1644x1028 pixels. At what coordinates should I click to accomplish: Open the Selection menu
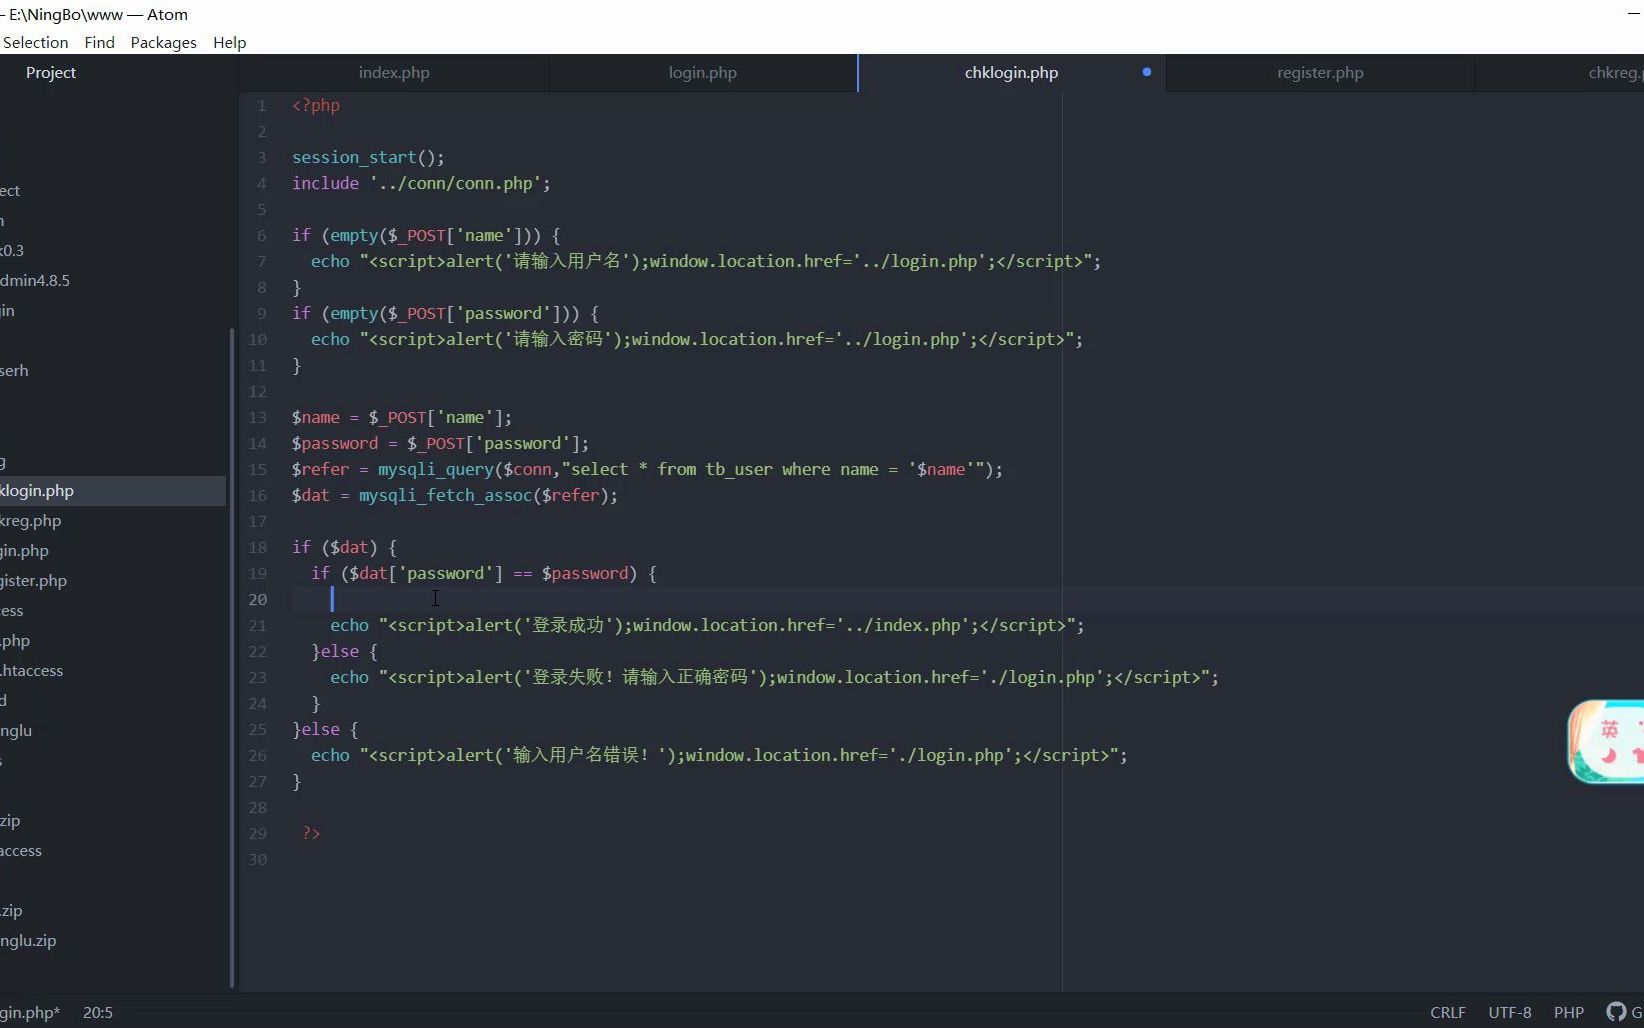(35, 42)
